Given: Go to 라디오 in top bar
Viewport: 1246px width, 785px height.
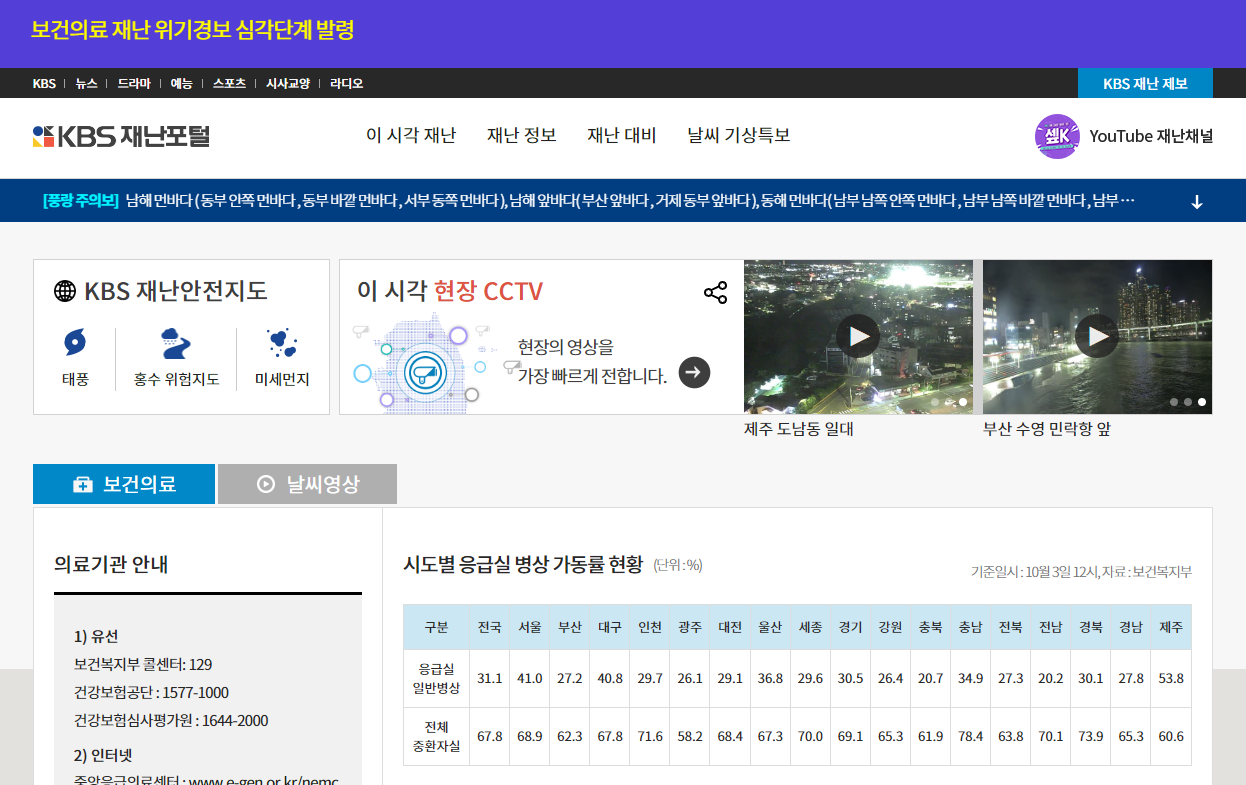Looking at the screenshot, I should [347, 83].
